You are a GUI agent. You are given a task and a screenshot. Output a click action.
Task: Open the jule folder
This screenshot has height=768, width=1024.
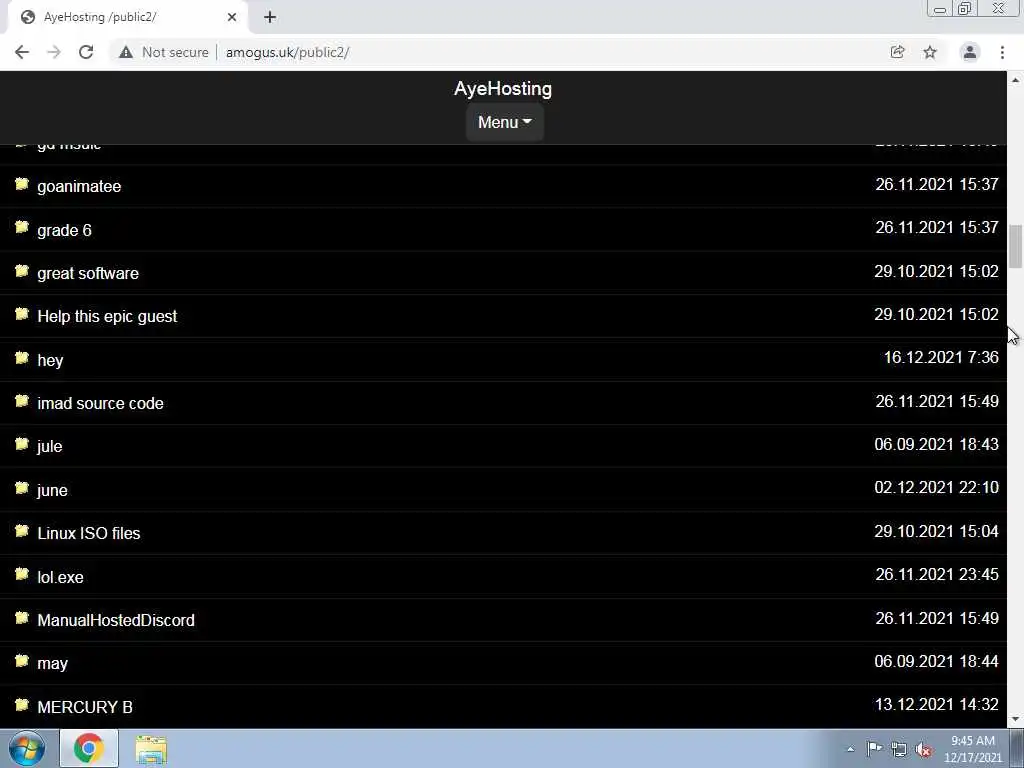50,447
